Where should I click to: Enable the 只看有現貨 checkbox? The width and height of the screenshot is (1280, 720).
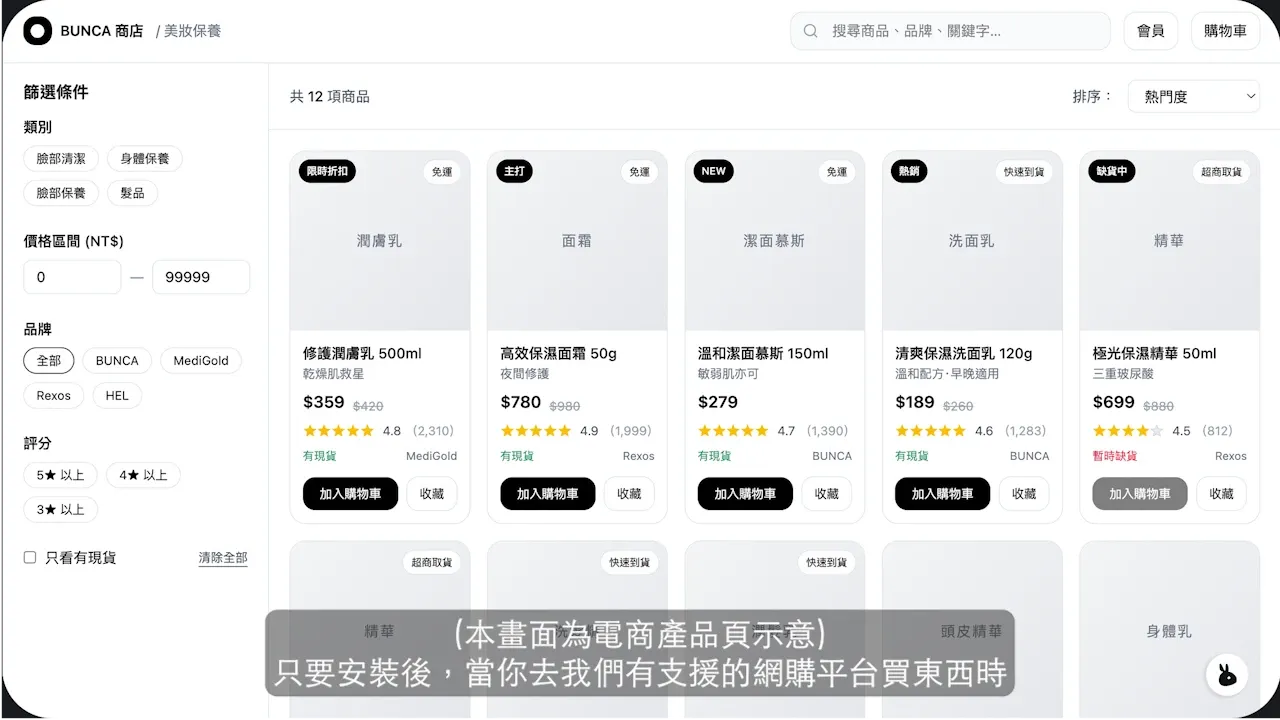pos(30,557)
